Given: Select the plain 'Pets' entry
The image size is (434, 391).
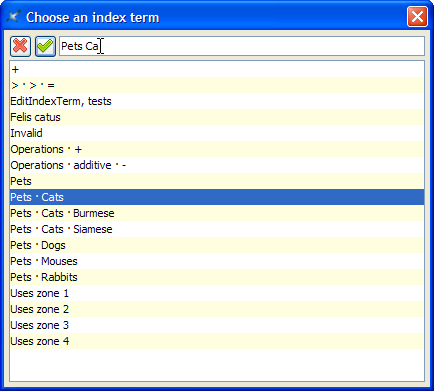Looking at the screenshot, I should (x=217, y=181).
